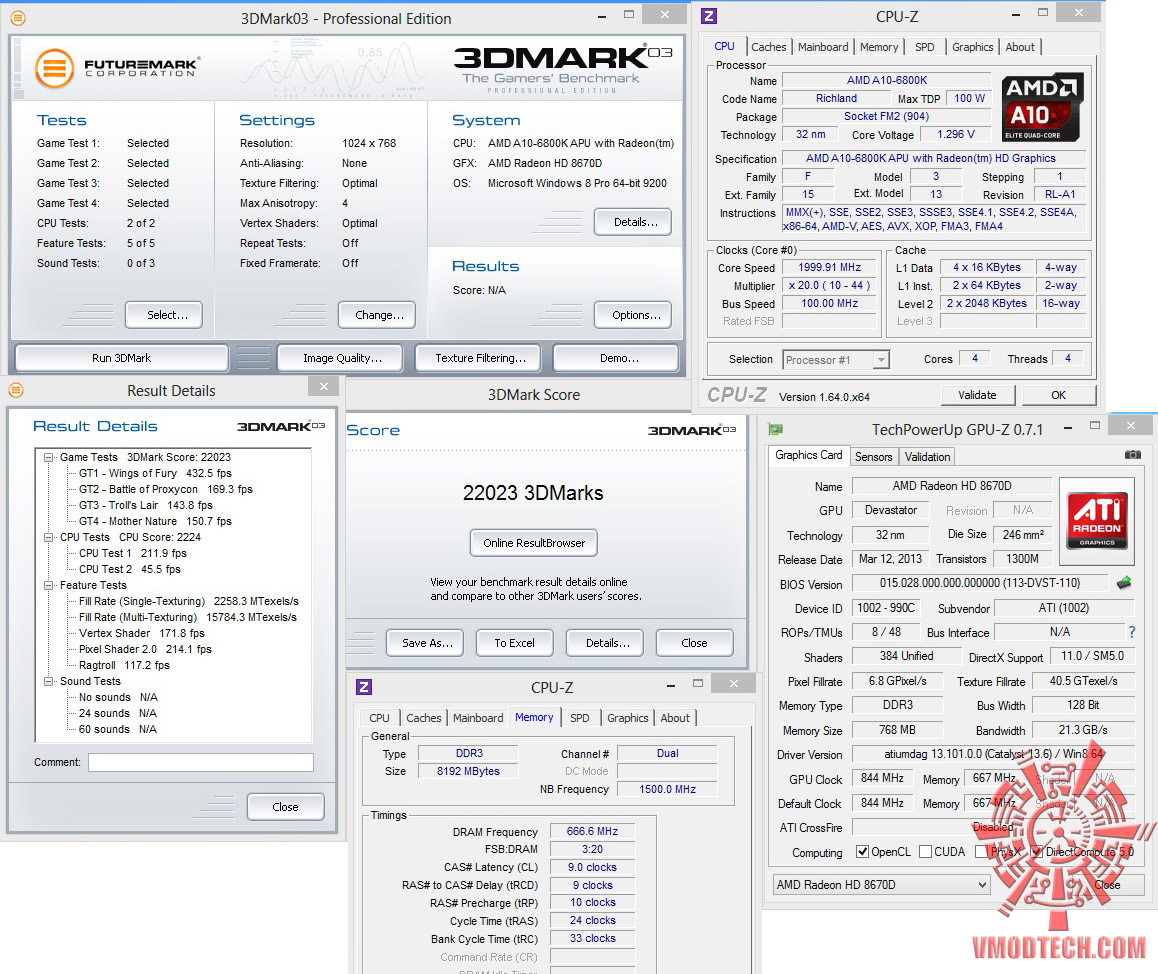Switch to Caches tab in top CPU-Z
1158x974 pixels.
769,47
